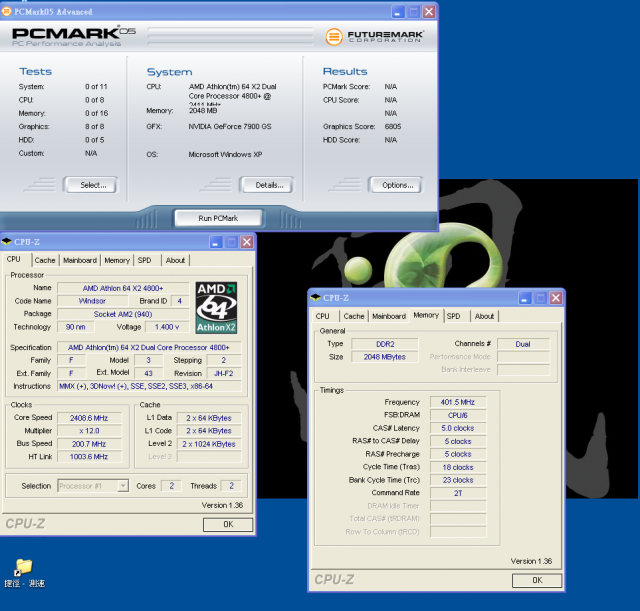This screenshot has width=640, height=611.
Task: Click the Name field AMD Athlon 64 X2 4800+
Action: [x=123, y=288]
